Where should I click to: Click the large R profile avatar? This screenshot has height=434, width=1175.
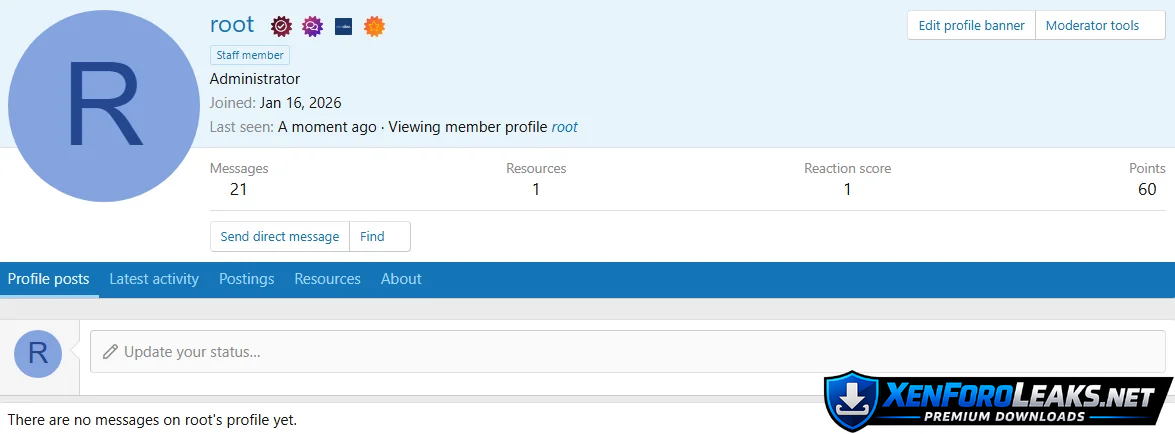click(104, 105)
